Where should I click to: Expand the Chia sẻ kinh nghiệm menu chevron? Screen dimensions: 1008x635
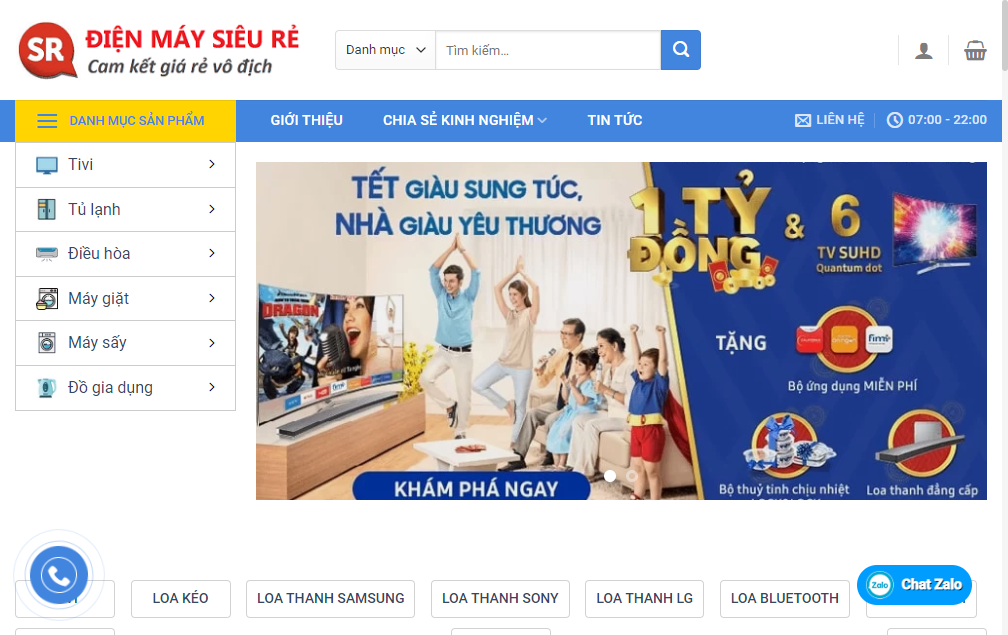(542, 120)
